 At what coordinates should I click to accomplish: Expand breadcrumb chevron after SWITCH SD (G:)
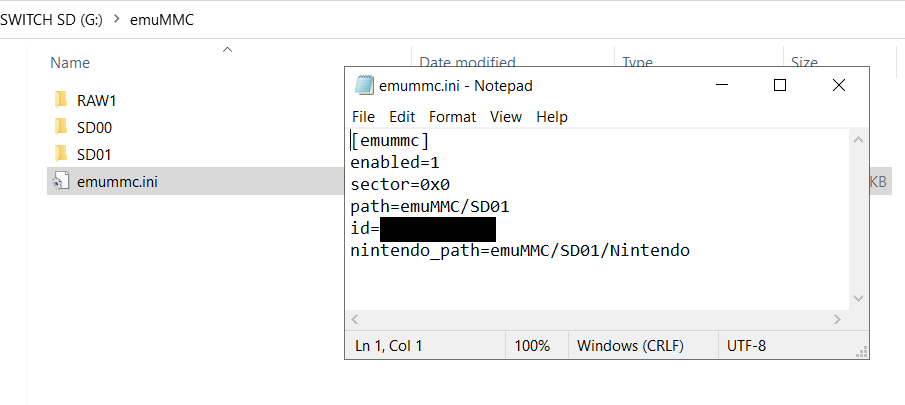coord(117,20)
